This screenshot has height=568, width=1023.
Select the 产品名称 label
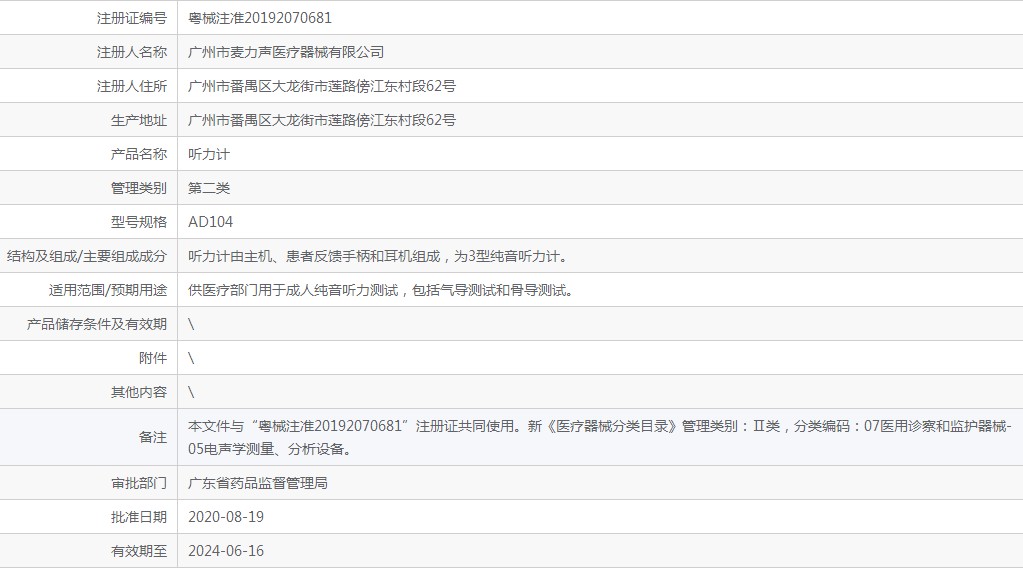(139, 154)
